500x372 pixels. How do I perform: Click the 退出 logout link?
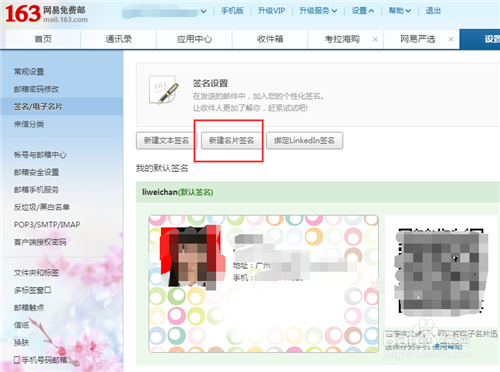tap(433, 11)
